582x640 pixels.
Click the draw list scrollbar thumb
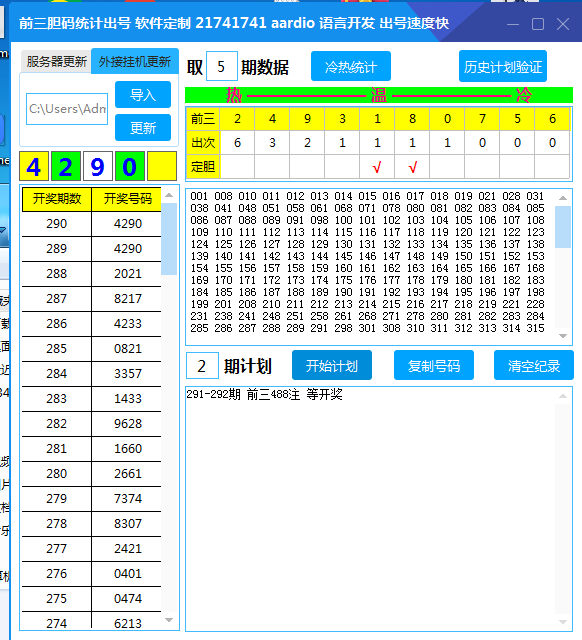(x=169, y=239)
